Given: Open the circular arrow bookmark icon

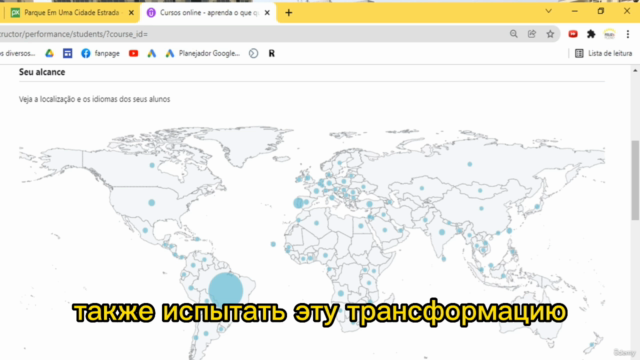Looking at the screenshot, I should [253, 53].
